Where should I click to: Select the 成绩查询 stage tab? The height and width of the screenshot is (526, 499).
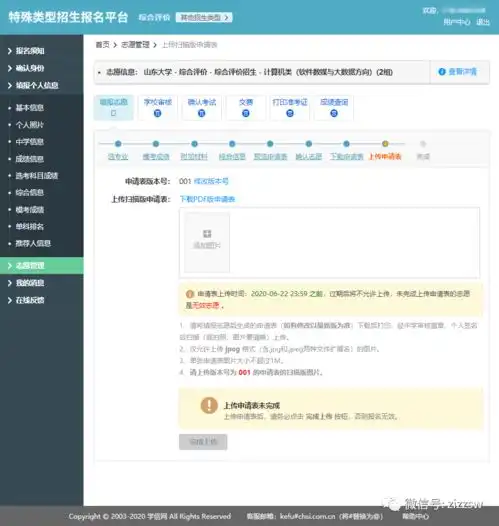[x=334, y=107]
